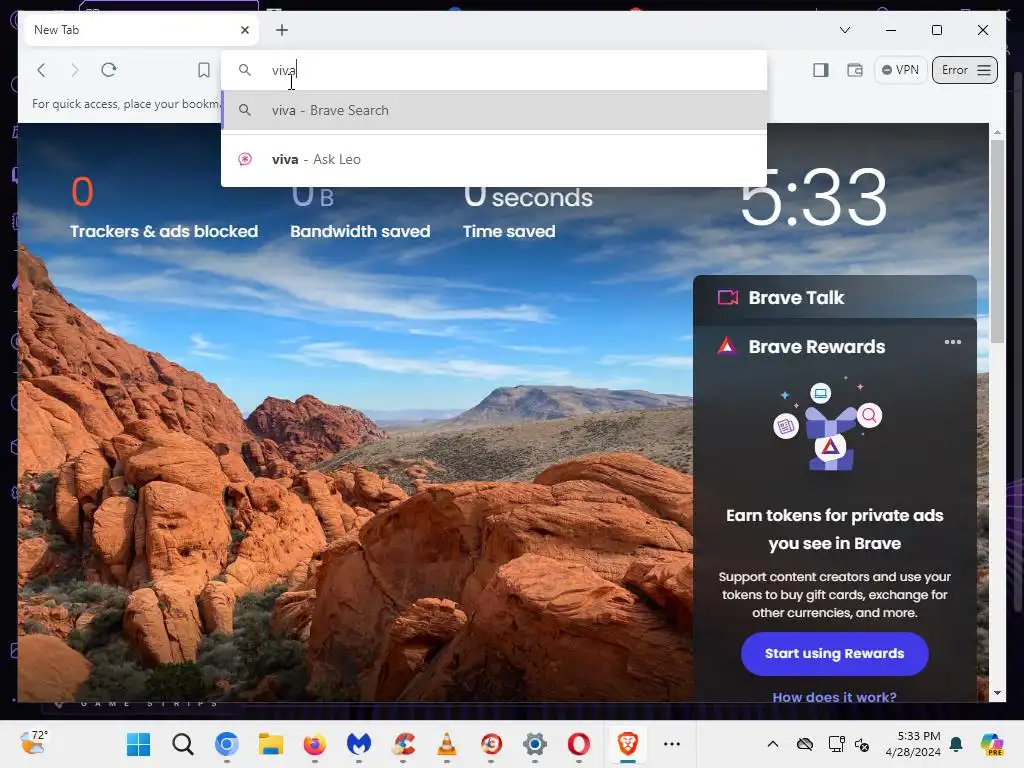Open the Brave Talk card
The image size is (1024, 768).
point(835,298)
